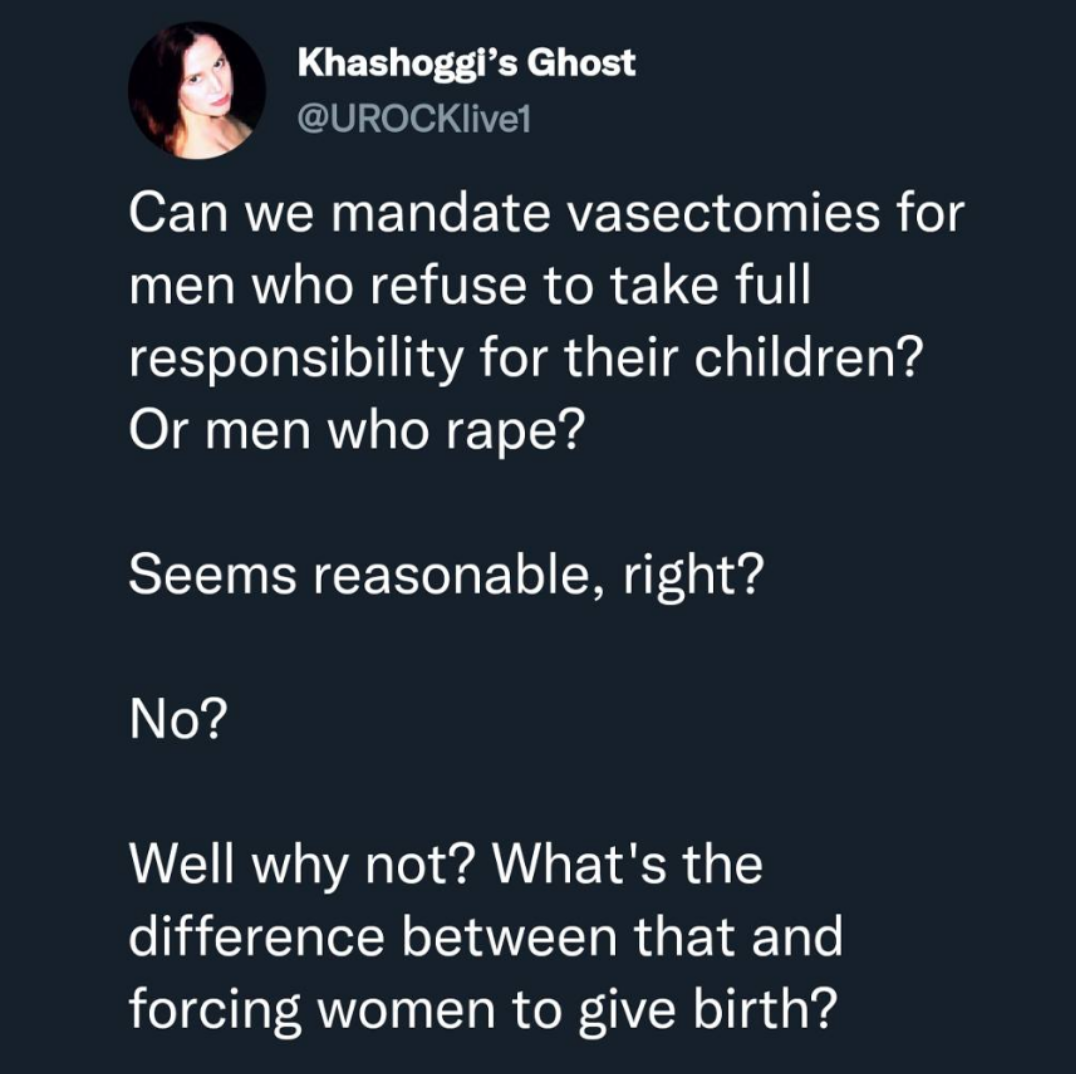
Task: Click the words 'What's the' in tweet
Action: coord(629,863)
